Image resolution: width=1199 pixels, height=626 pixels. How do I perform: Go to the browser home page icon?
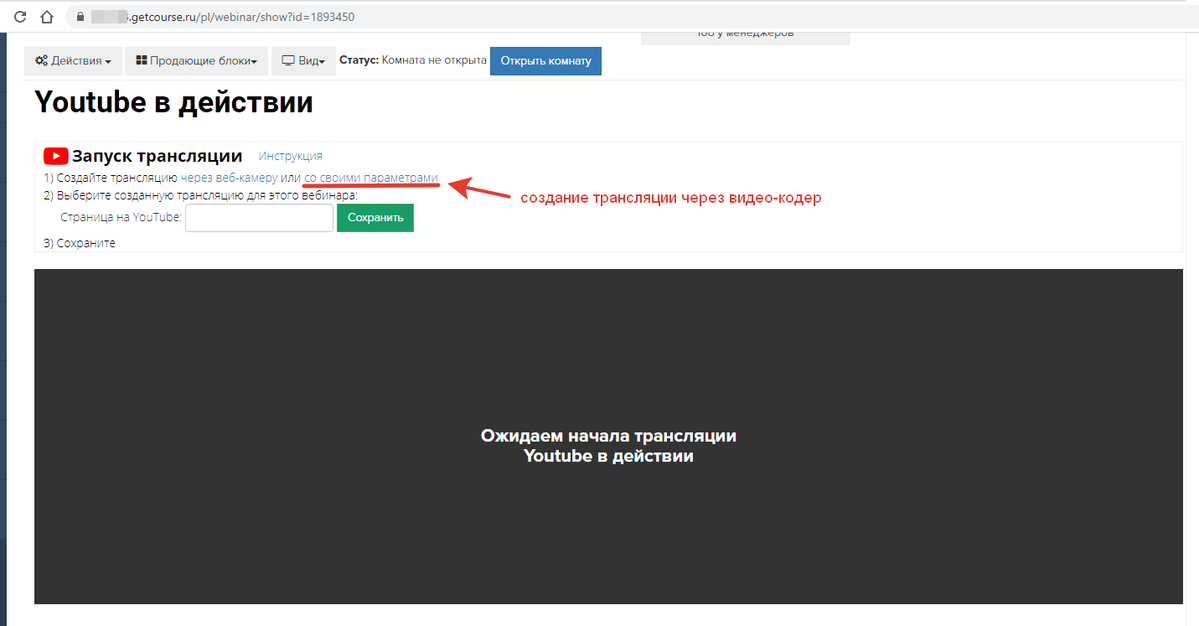click(47, 17)
